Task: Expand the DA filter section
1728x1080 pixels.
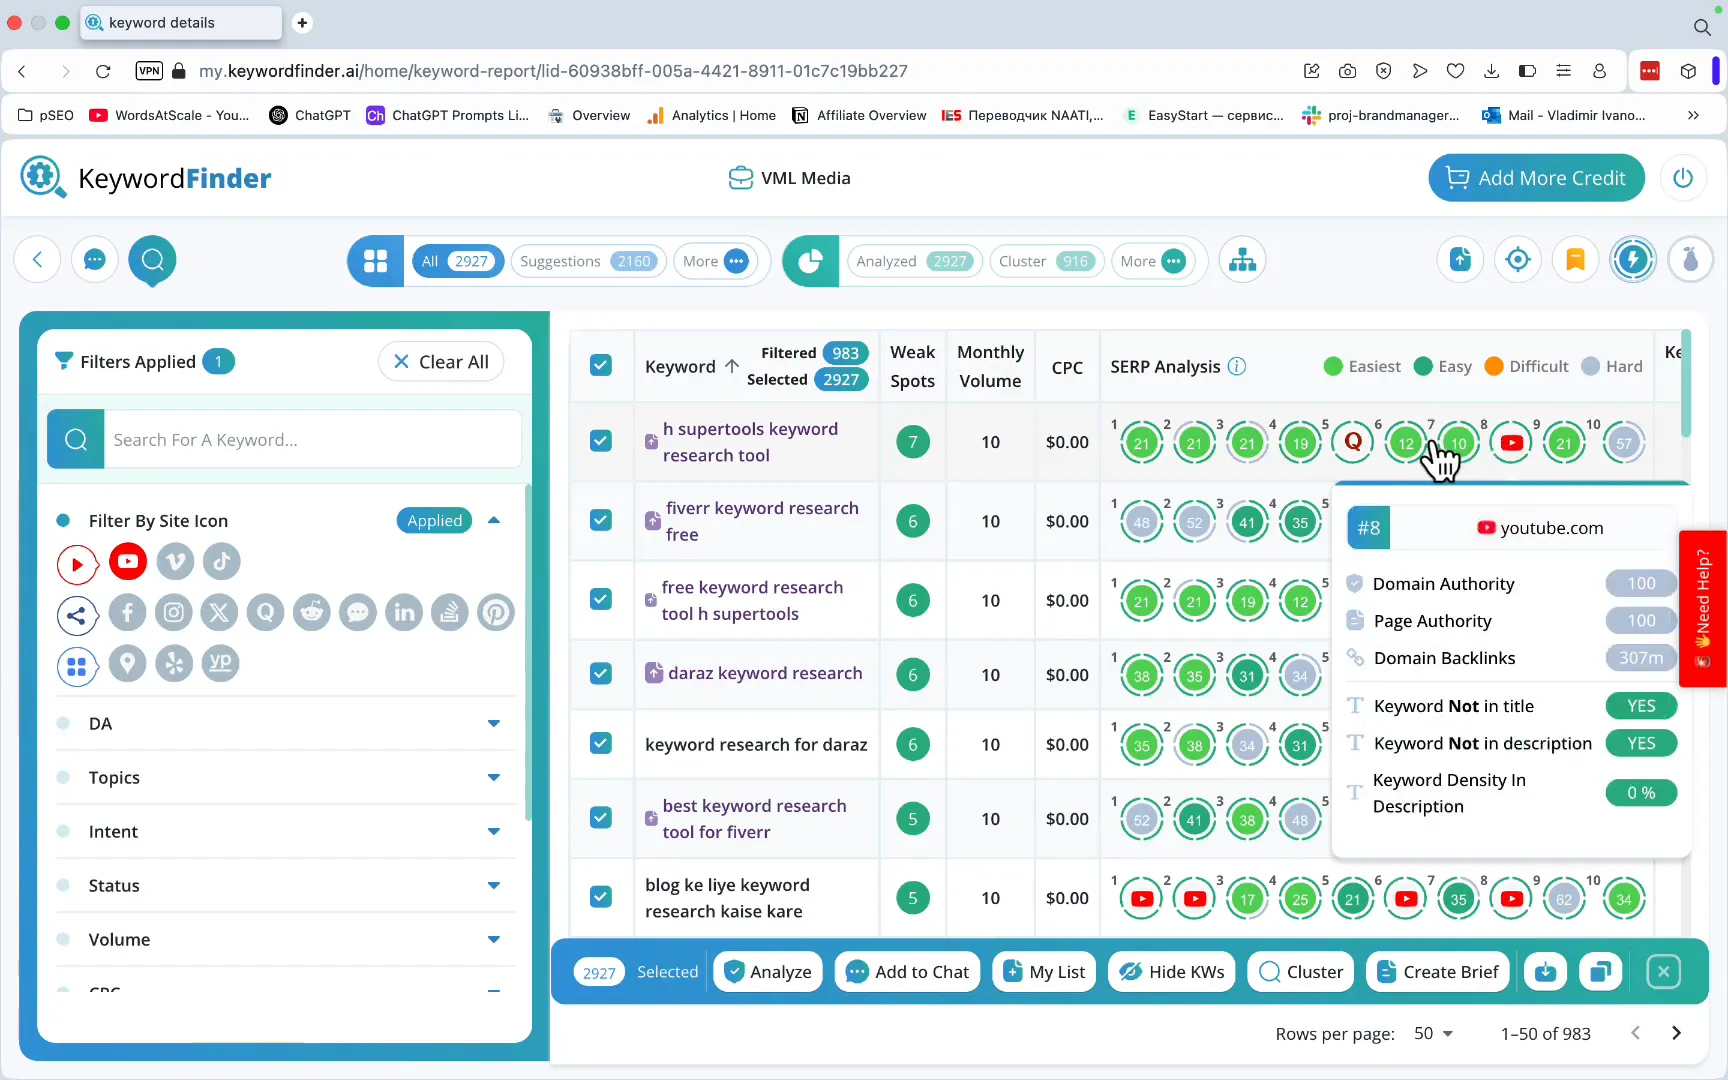Action: (286, 724)
